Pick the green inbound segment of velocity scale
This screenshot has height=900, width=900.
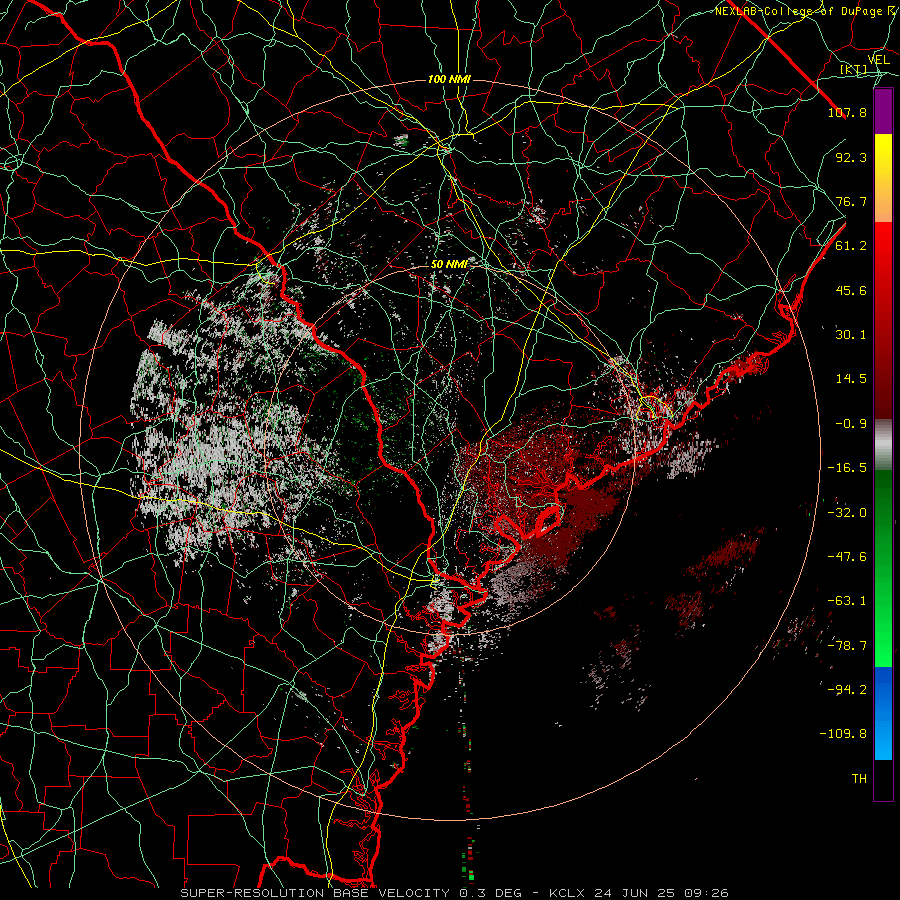(883, 568)
